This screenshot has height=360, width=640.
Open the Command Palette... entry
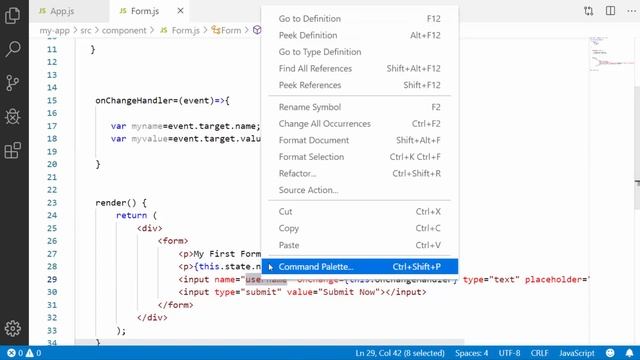[x=360, y=267]
